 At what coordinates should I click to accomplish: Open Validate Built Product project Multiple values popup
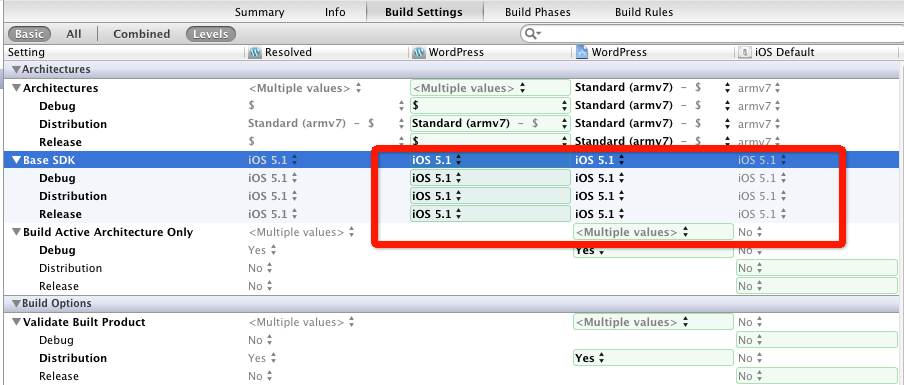(653, 322)
